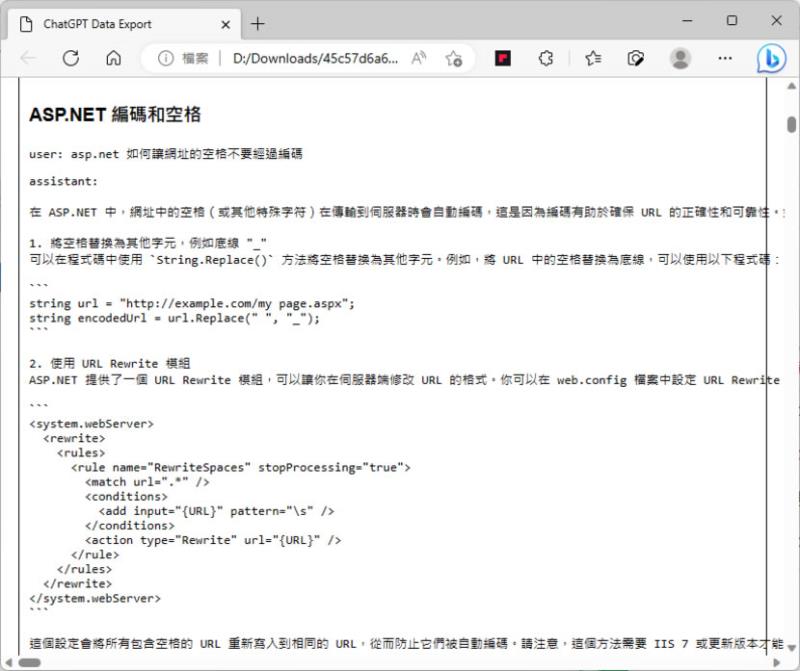The image size is (800, 671).
Task: Open the Bing chat sidebar button
Action: tap(771, 59)
